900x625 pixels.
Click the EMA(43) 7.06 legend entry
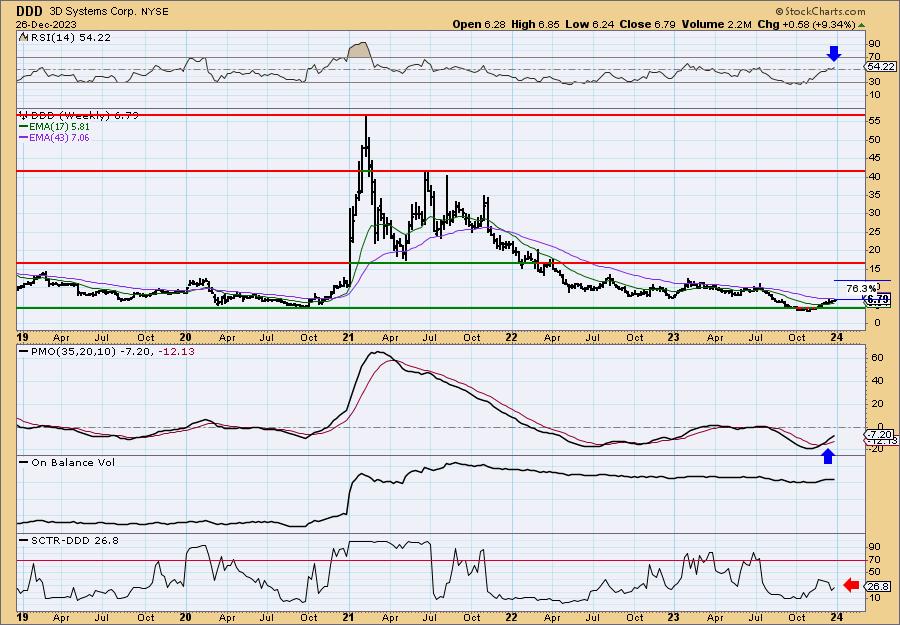tap(55, 138)
